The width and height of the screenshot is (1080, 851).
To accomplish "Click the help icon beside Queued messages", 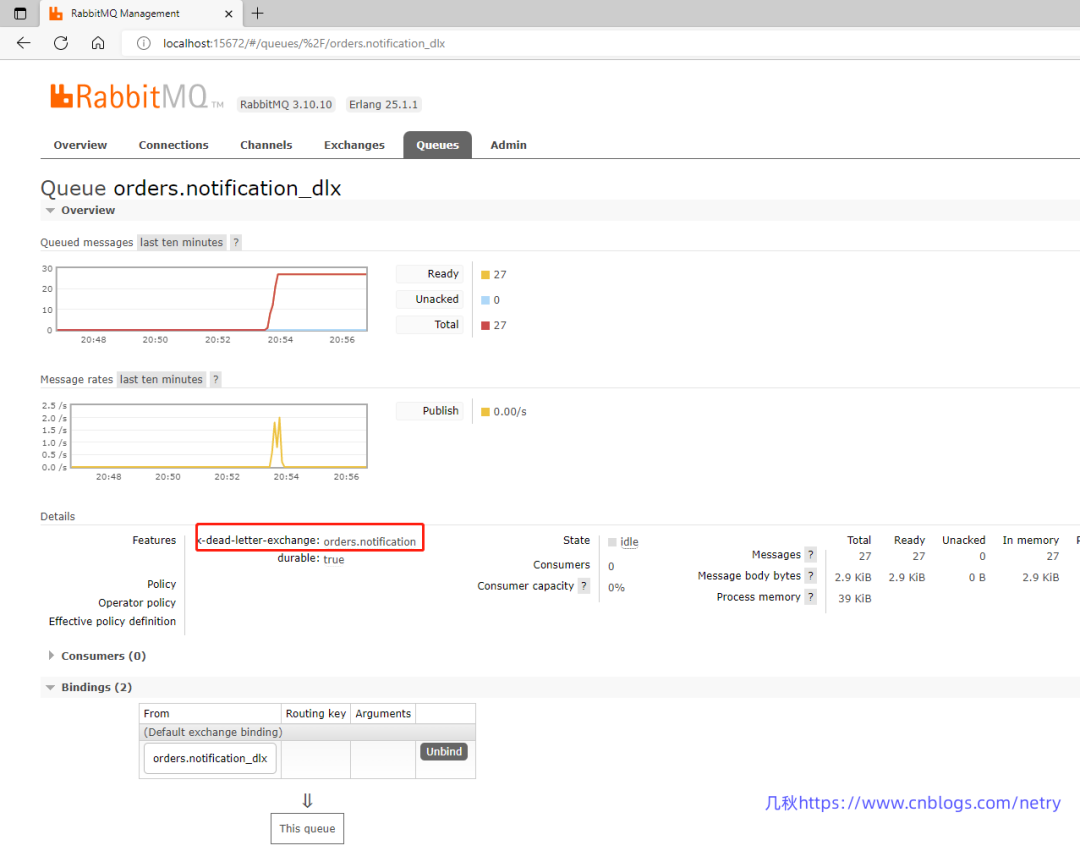I will [x=236, y=242].
